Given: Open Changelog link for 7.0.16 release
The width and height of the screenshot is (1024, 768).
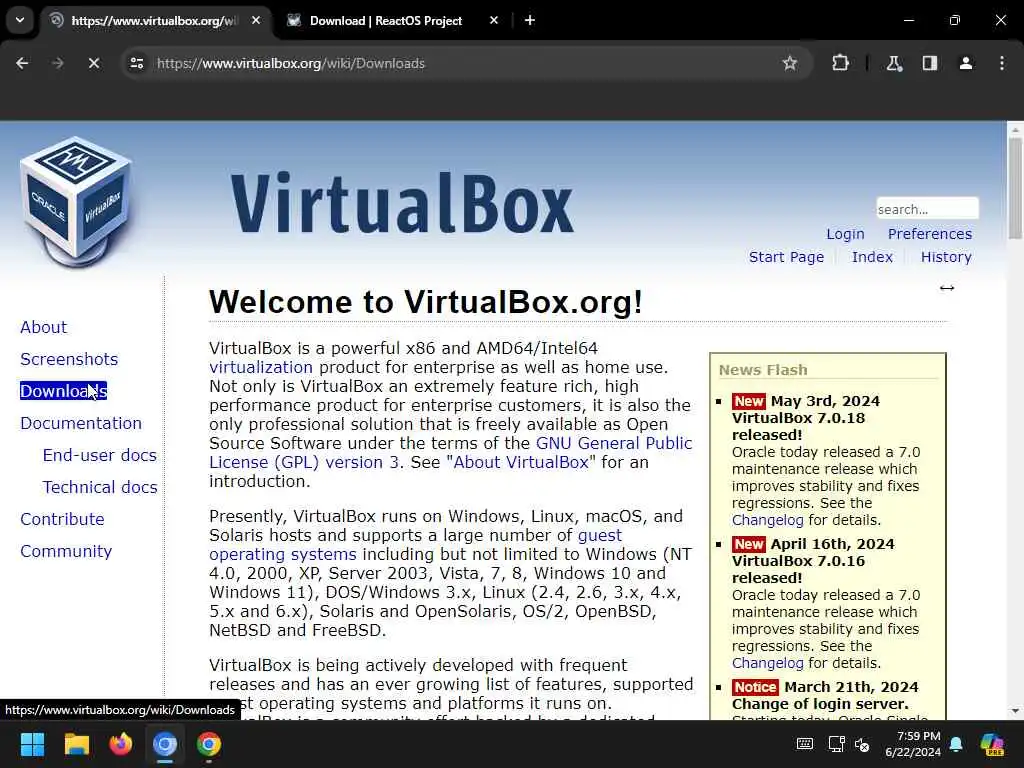Looking at the screenshot, I should tap(767, 663).
